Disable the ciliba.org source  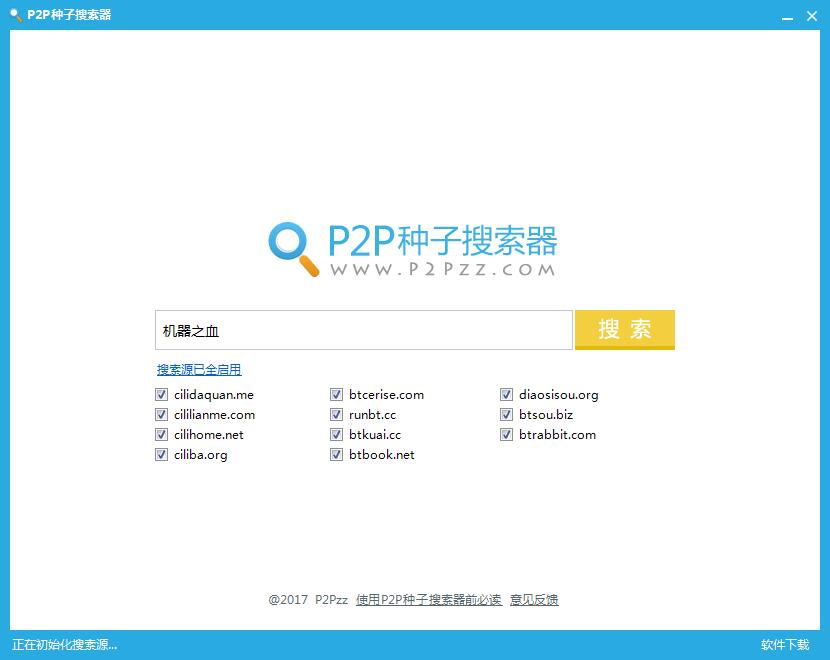161,454
